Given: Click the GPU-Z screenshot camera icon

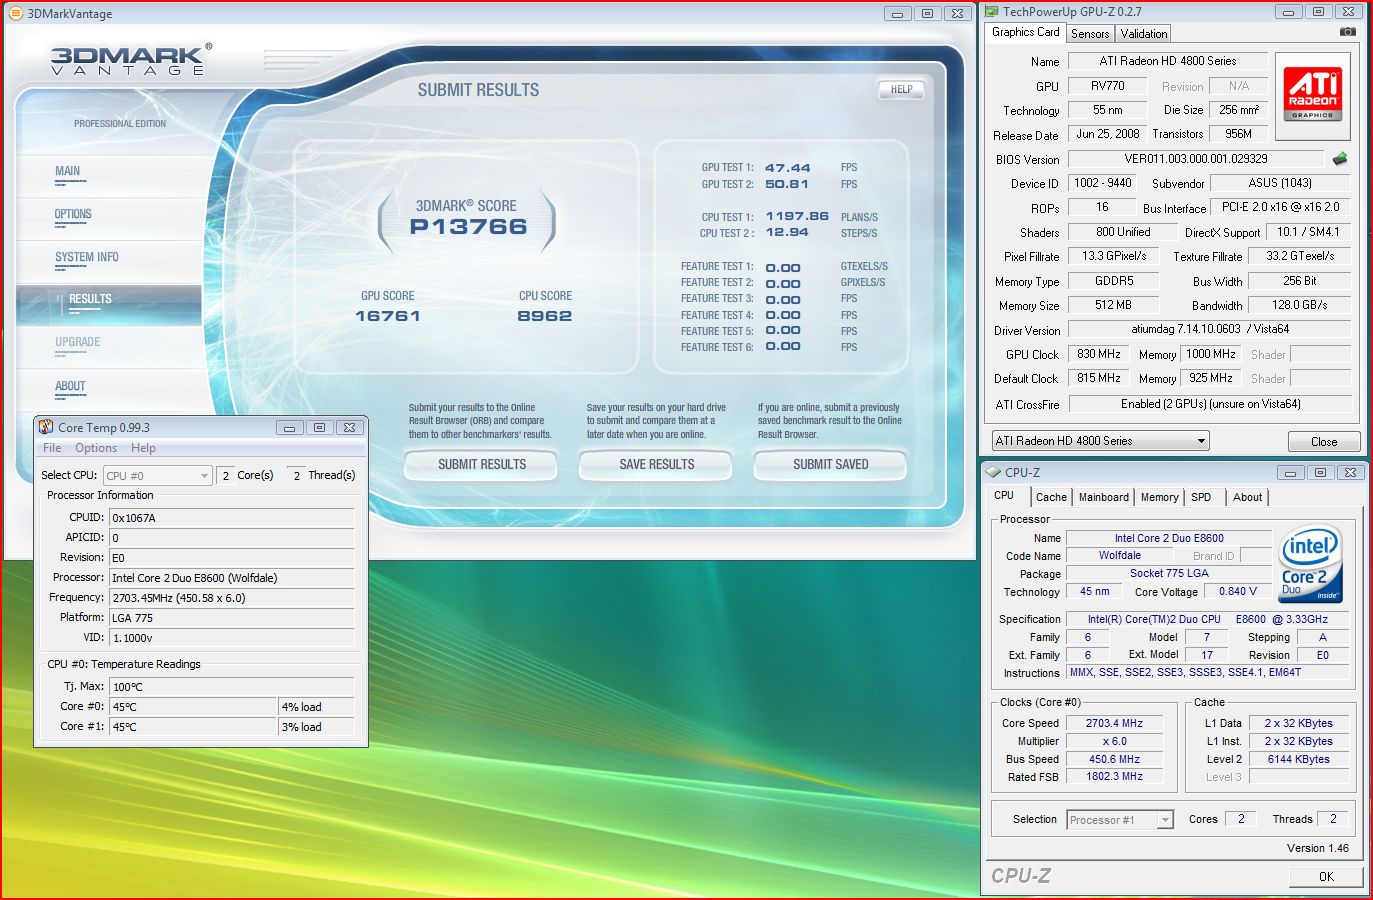Looking at the screenshot, I should point(1348,32).
